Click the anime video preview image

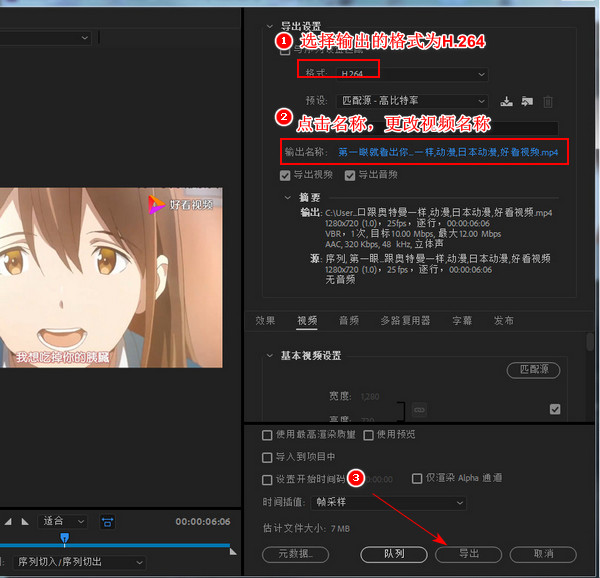[x=111, y=277]
